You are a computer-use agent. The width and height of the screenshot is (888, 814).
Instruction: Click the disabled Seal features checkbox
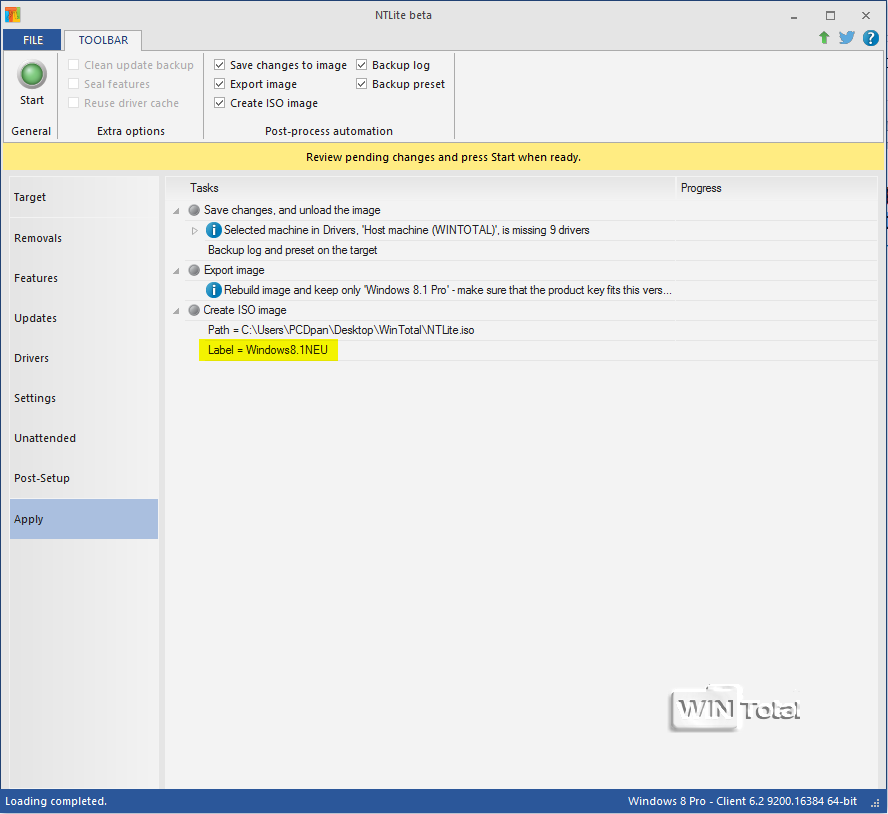coord(74,84)
